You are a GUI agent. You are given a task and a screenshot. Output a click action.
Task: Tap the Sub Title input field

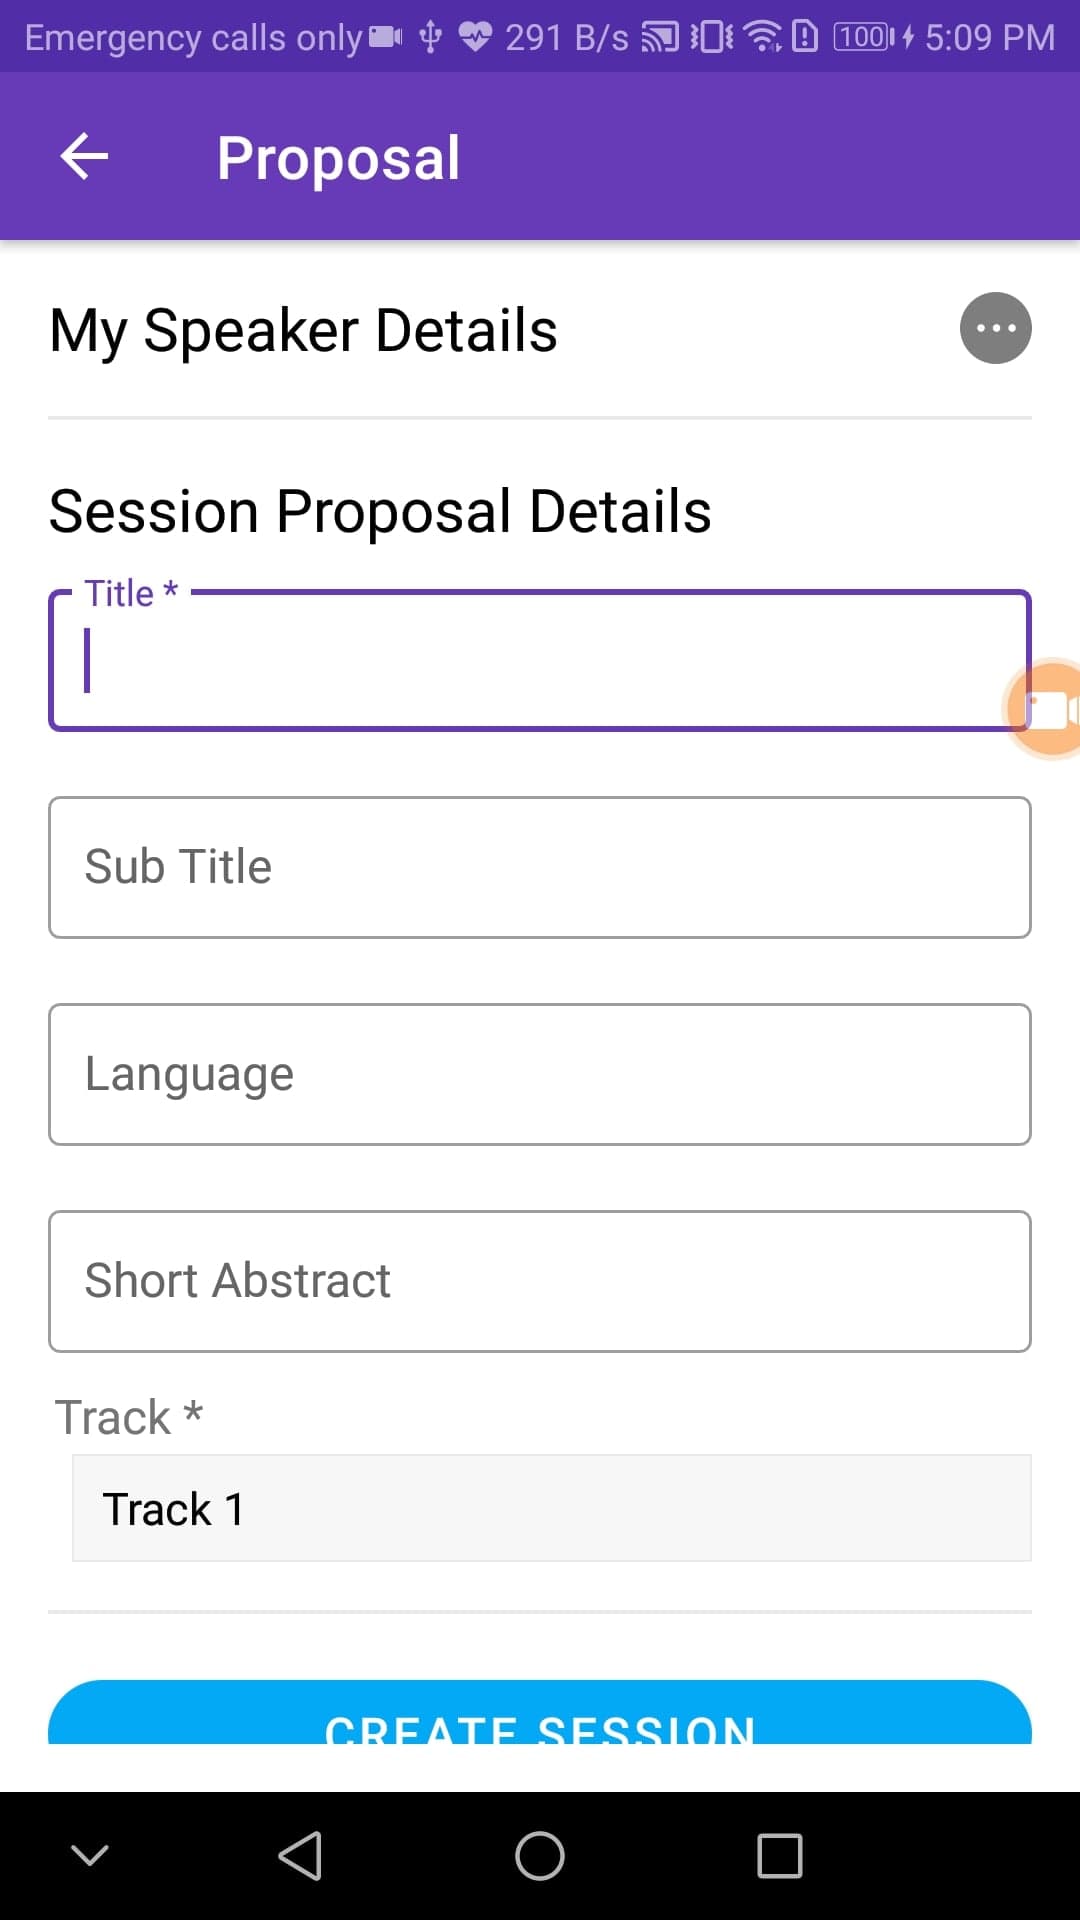[539, 867]
